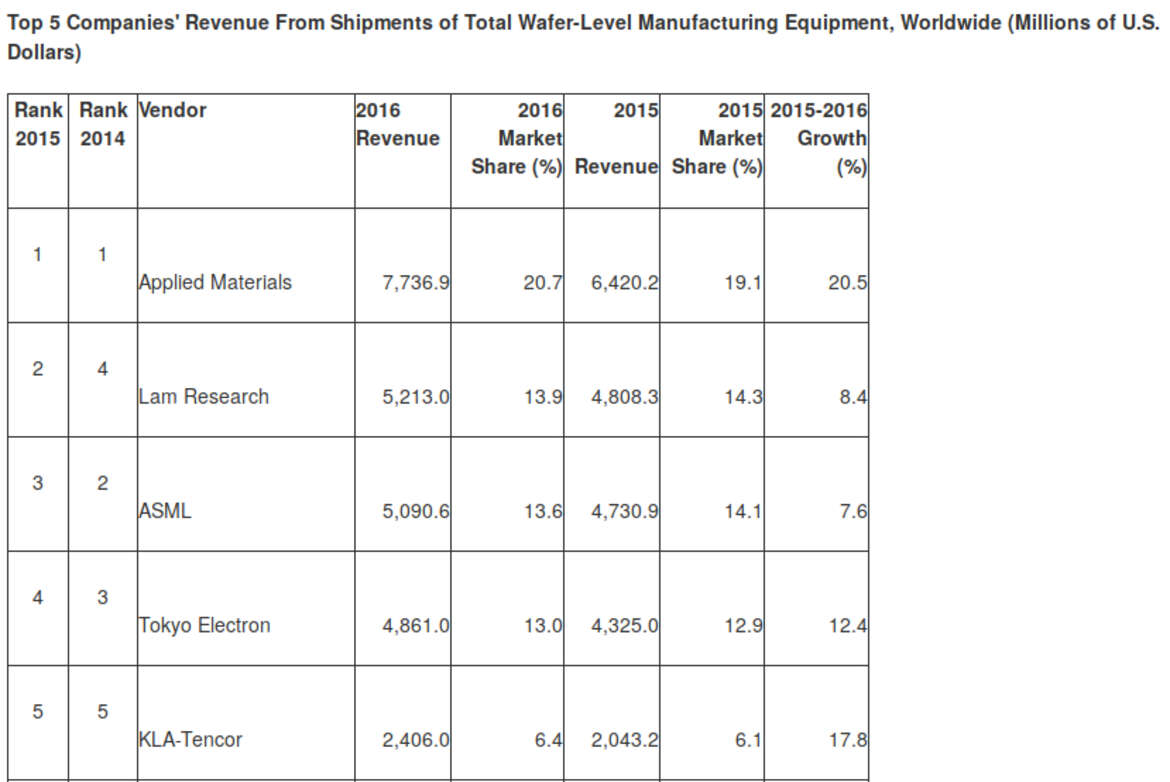Click the growth value 17.8
Image resolution: width=1170 pixels, height=782 pixels.
click(848, 739)
